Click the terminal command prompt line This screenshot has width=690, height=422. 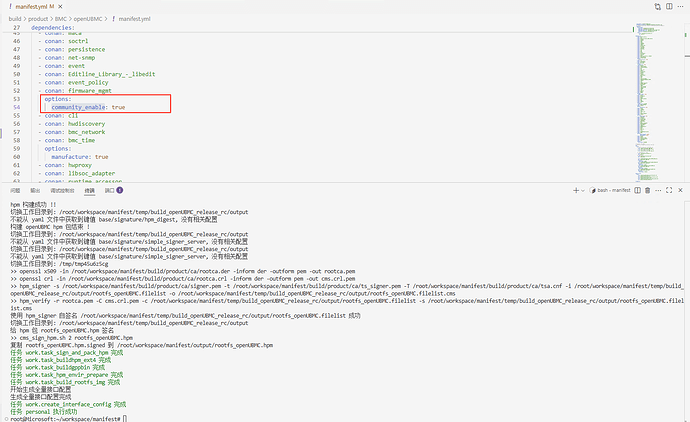(70, 417)
